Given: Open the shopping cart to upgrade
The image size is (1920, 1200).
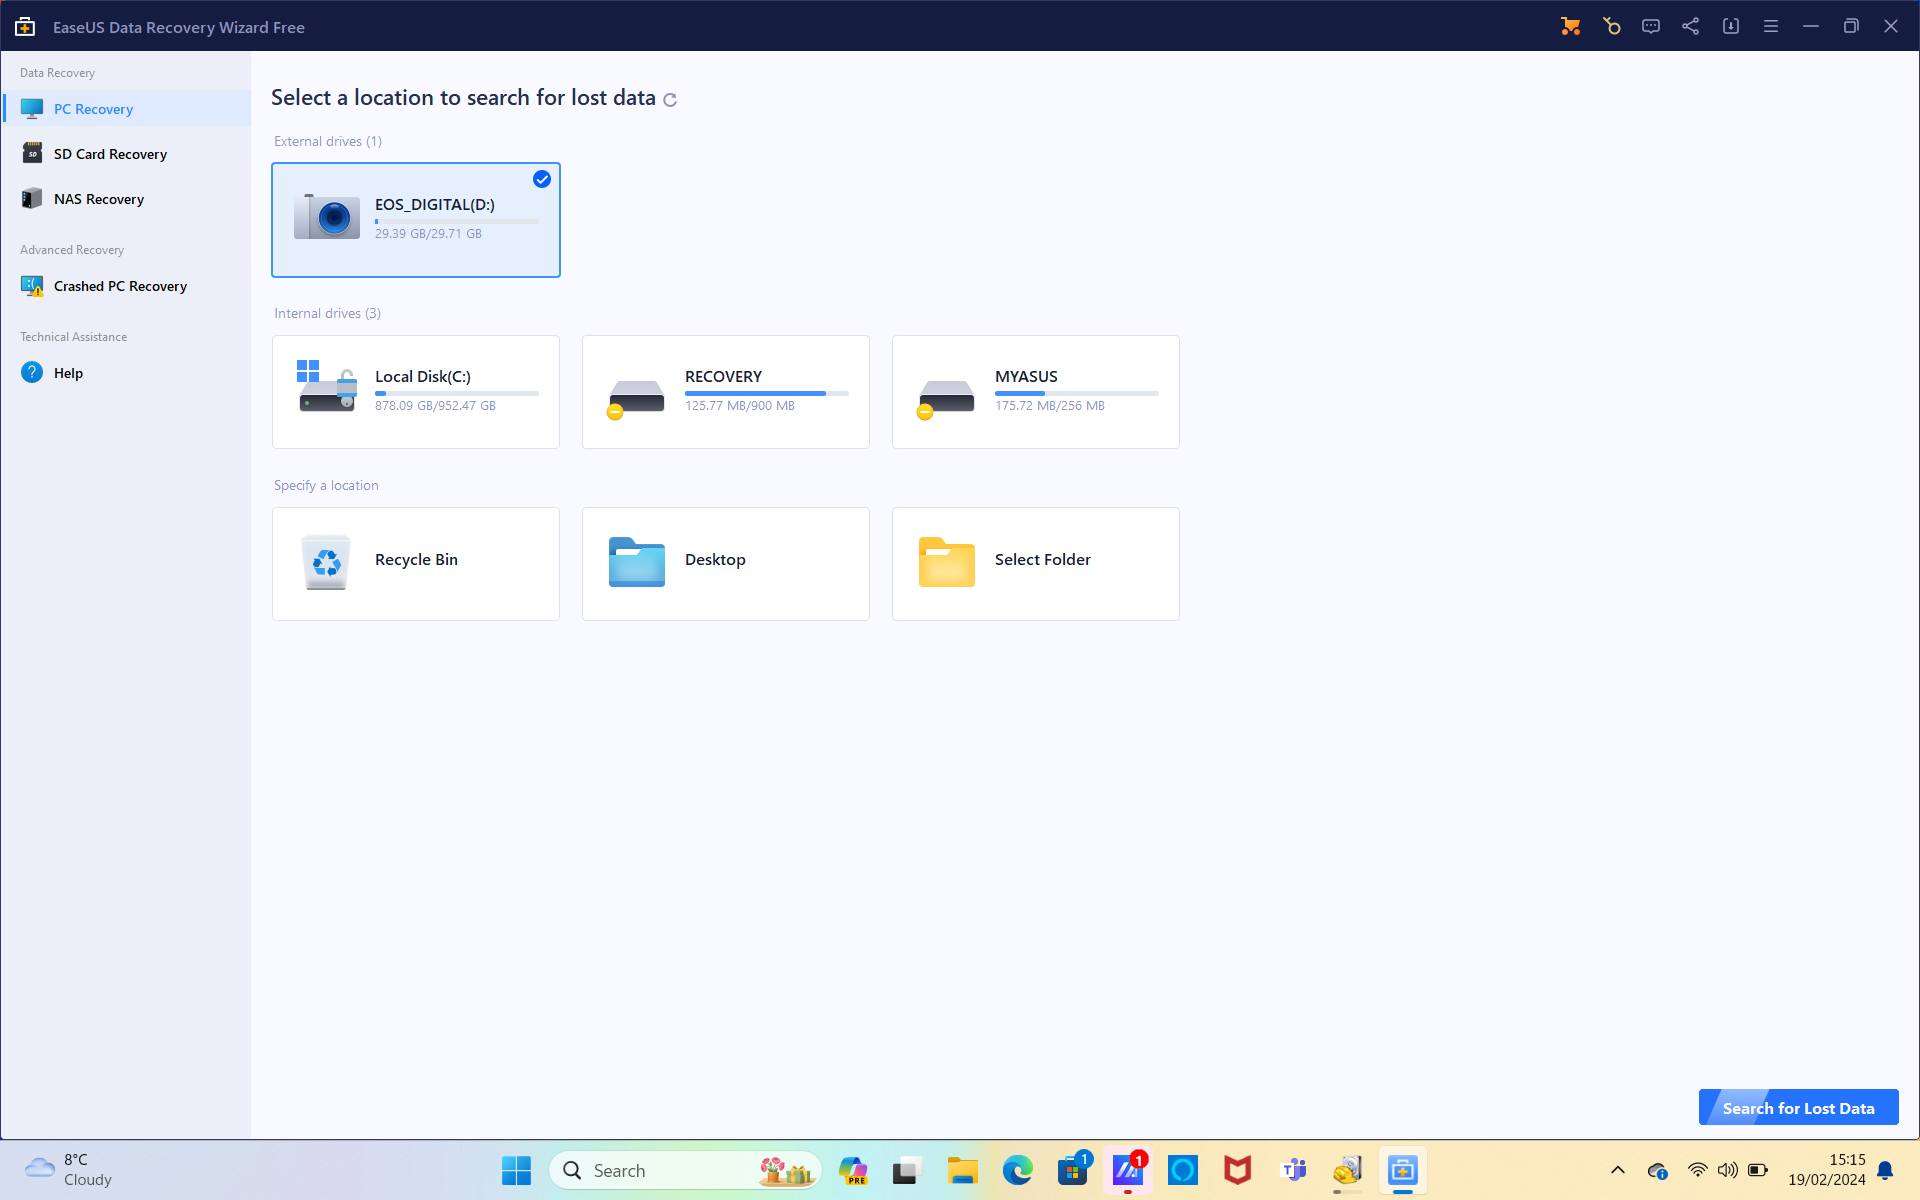Looking at the screenshot, I should click(x=1570, y=26).
